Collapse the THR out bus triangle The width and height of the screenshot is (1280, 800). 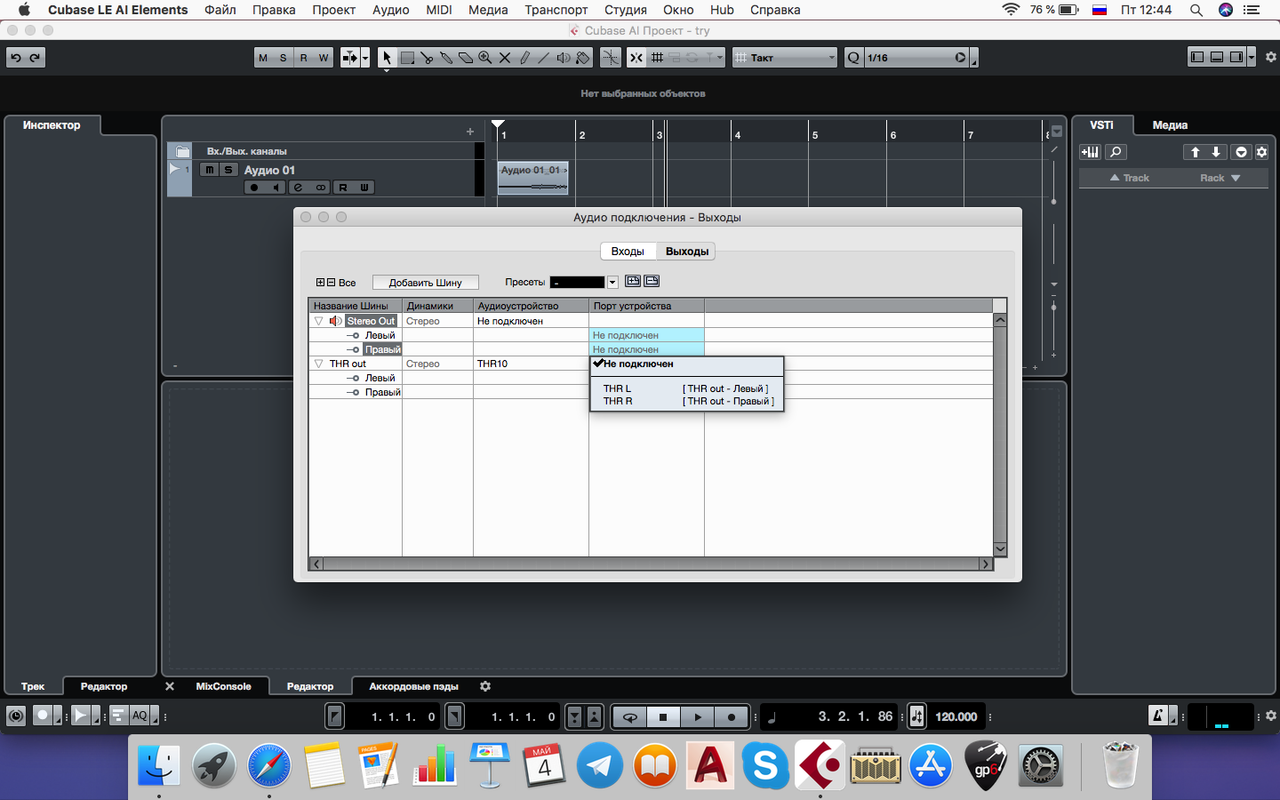pos(318,364)
